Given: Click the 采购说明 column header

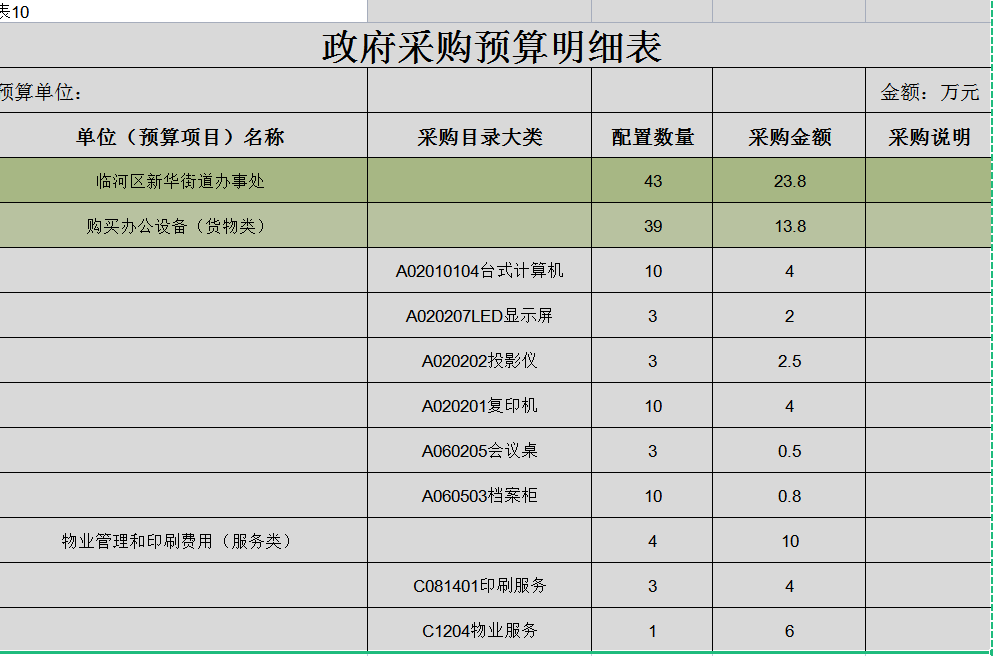Looking at the screenshot, I should point(928,136).
